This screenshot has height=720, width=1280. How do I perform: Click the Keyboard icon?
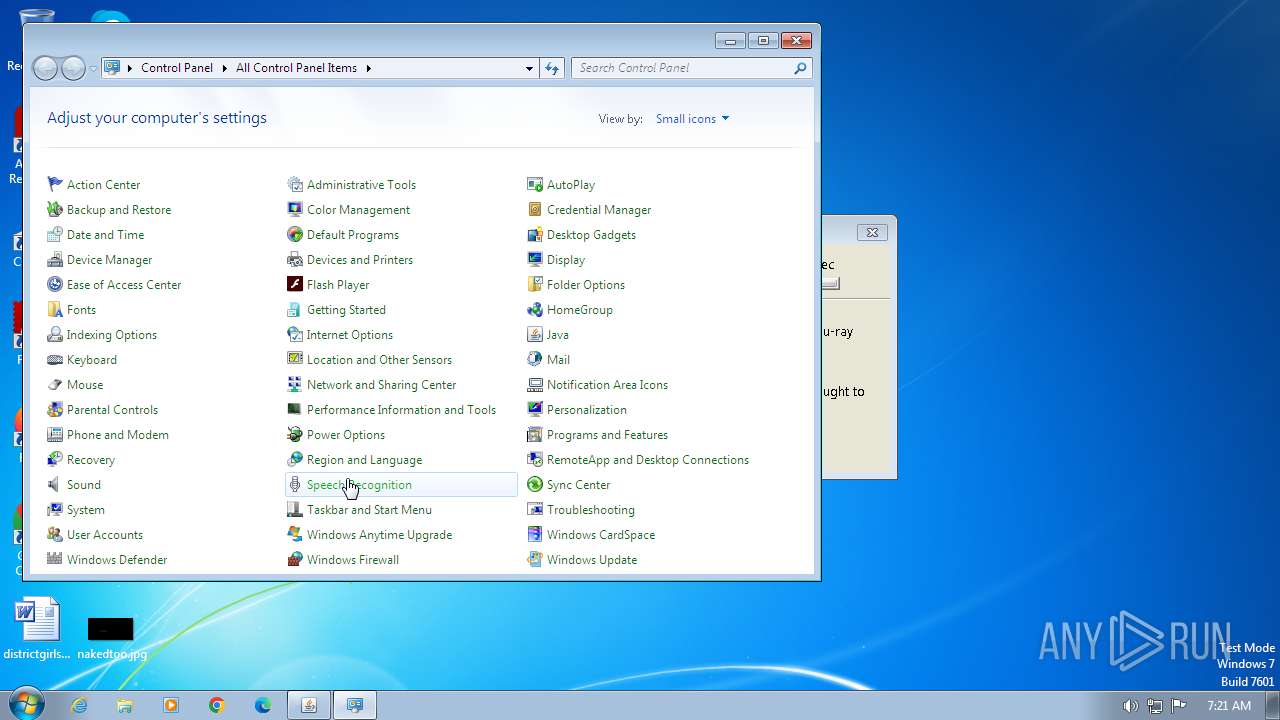(x=55, y=359)
